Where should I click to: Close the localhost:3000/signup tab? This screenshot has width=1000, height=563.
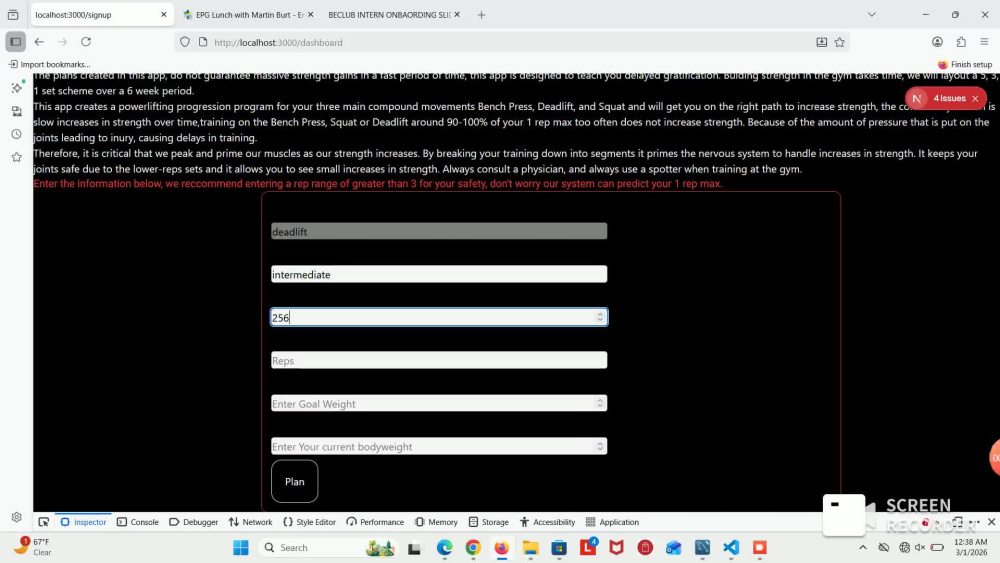(164, 15)
